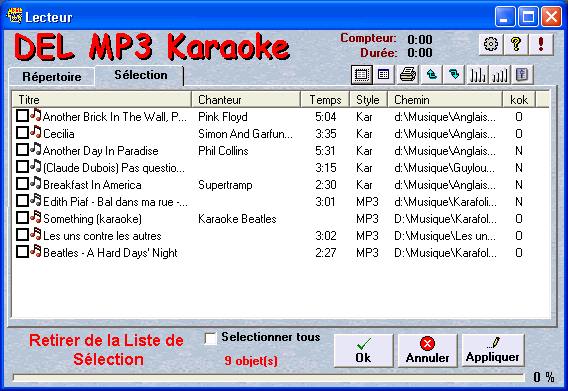This screenshot has width=568, height=391.
Task: Move item down with the cyan down arrow
Action: [x=454, y=75]
